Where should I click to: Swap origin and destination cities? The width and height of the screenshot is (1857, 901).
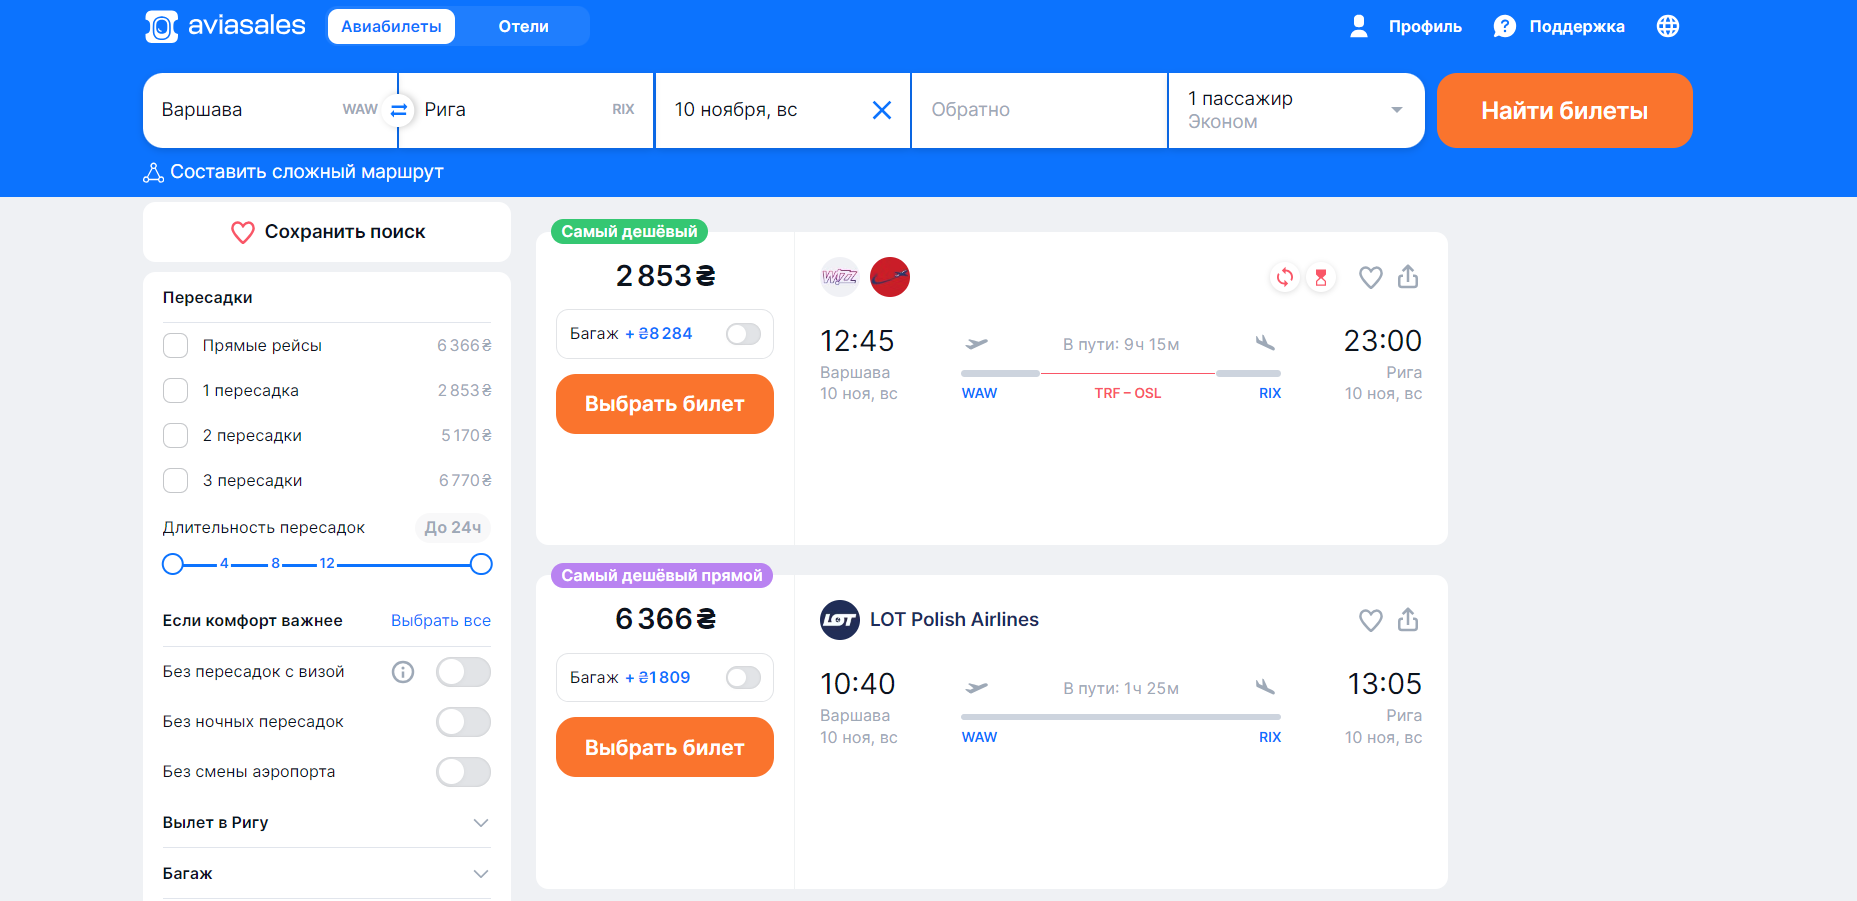(x=398, y=110)
